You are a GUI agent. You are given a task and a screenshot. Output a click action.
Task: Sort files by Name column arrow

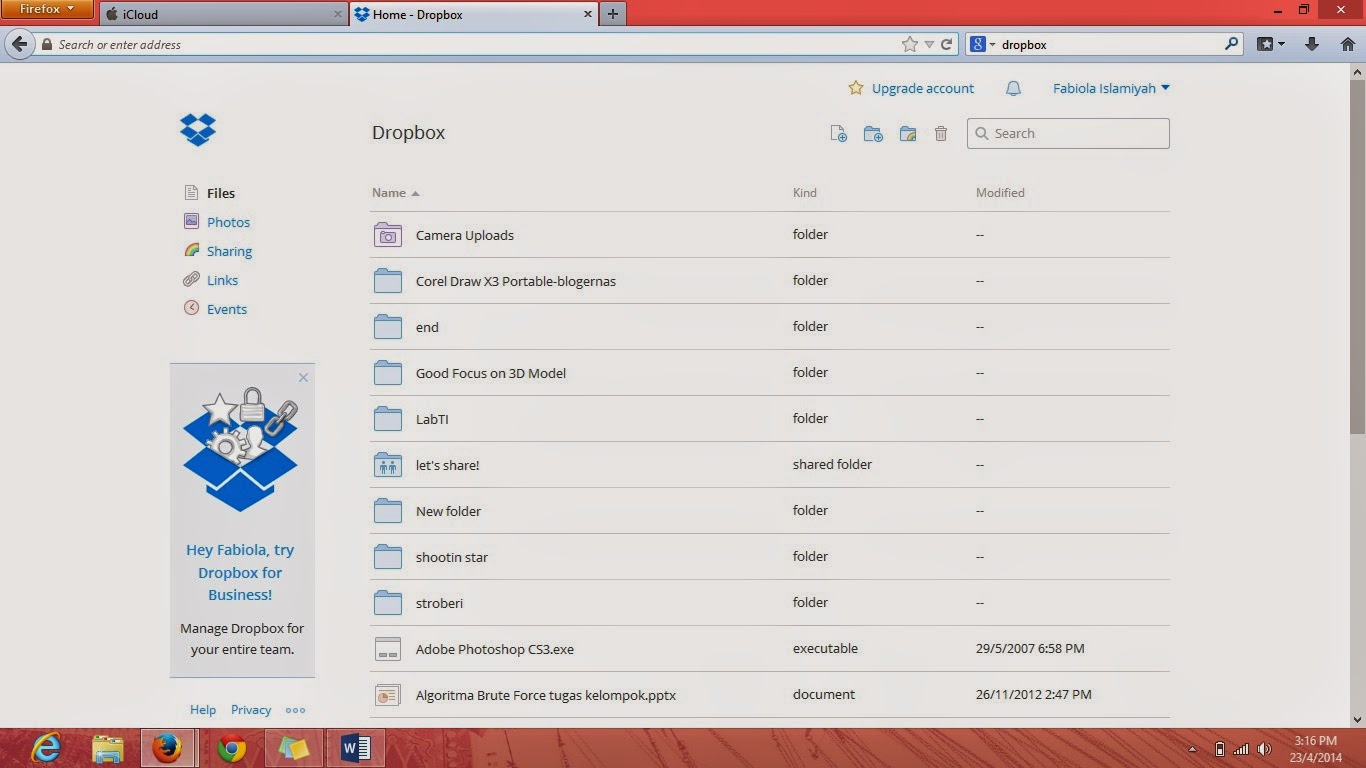(415, 193)
